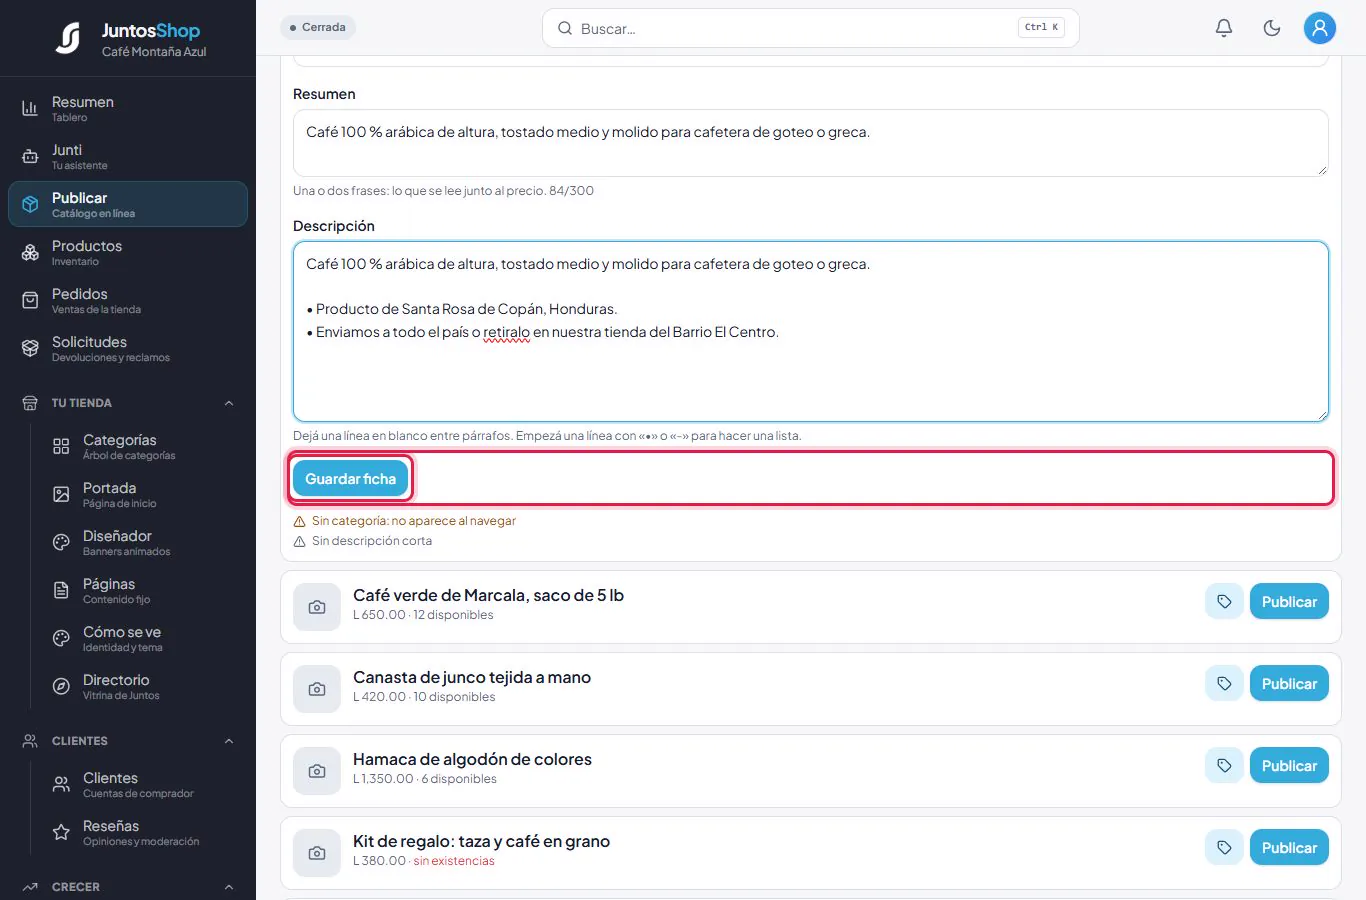
Task: Open the user account avatar
Action: (x=1320, y=28)
